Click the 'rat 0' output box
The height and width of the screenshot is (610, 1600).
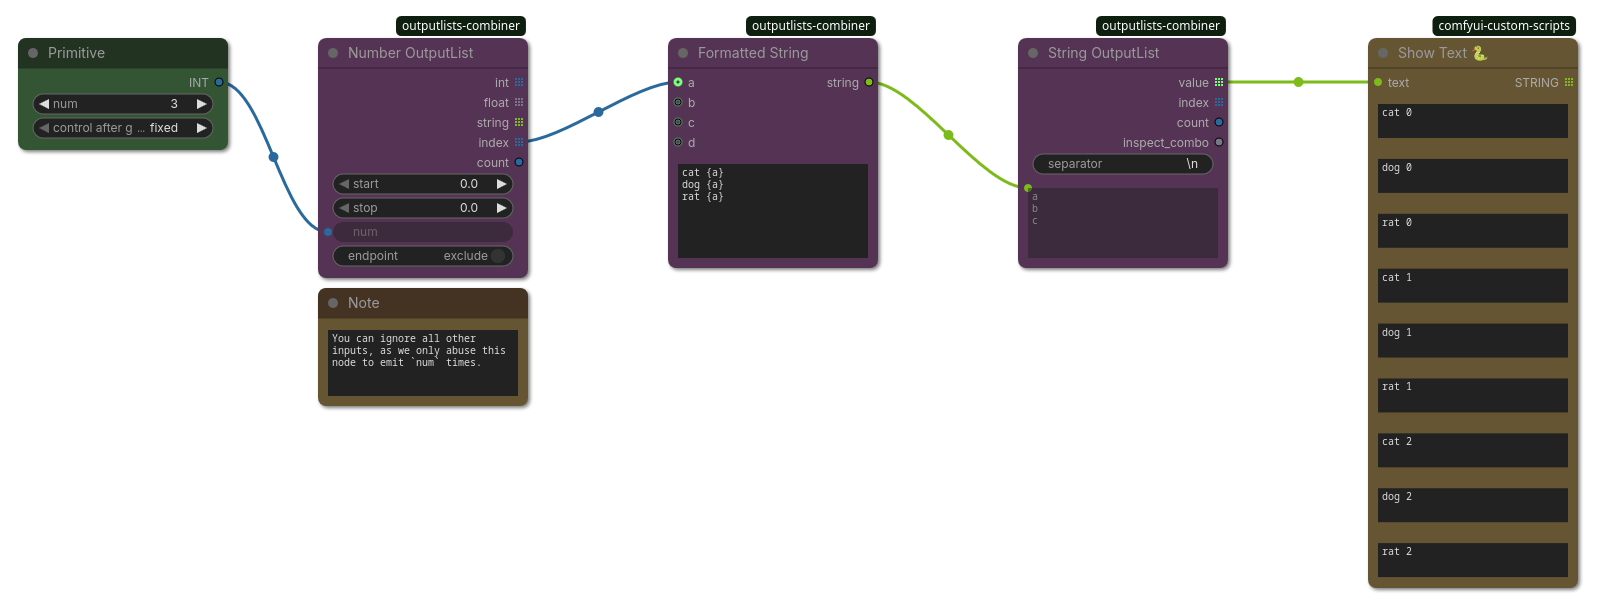point(1473,231)
